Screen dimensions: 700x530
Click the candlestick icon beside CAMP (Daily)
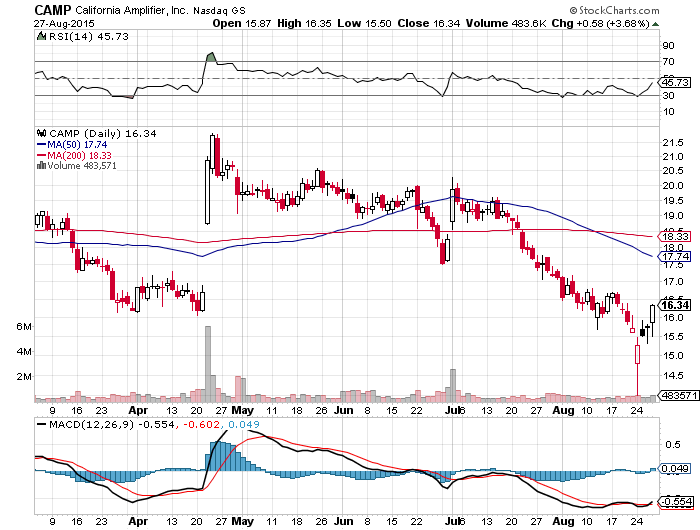pos(42,133)
